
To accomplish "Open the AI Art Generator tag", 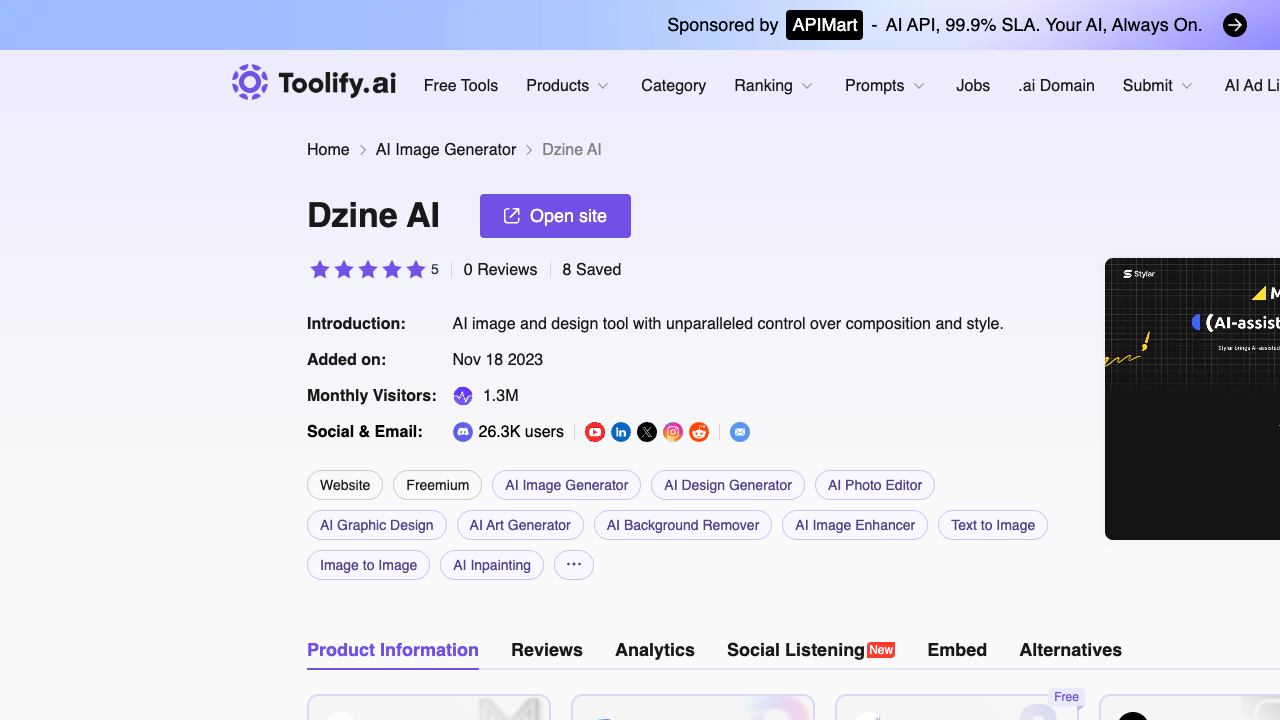I will click(x=520, y=525).
